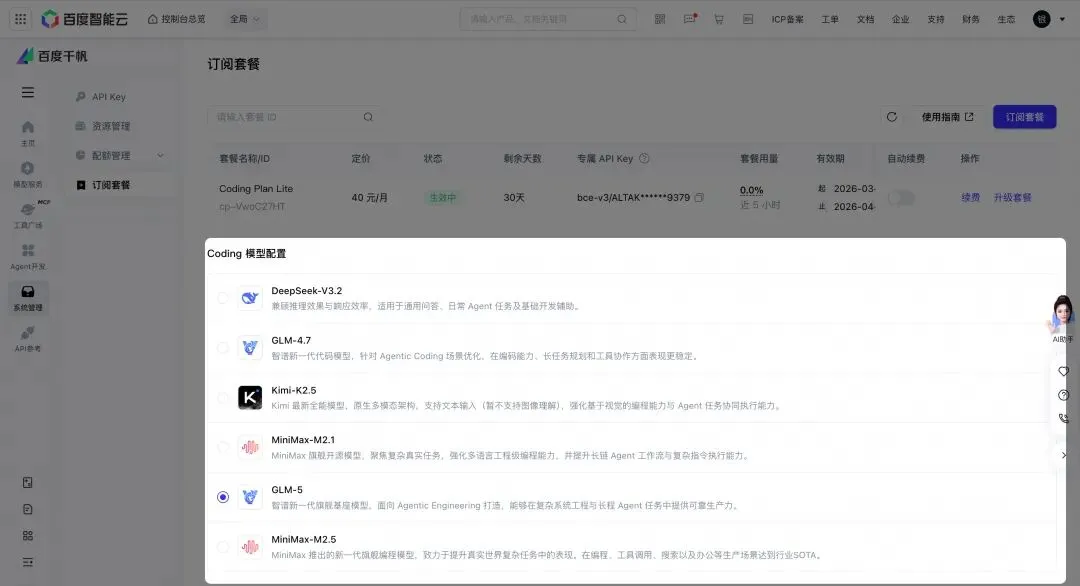Expand the account menu arrow beside avatar

1062,19
